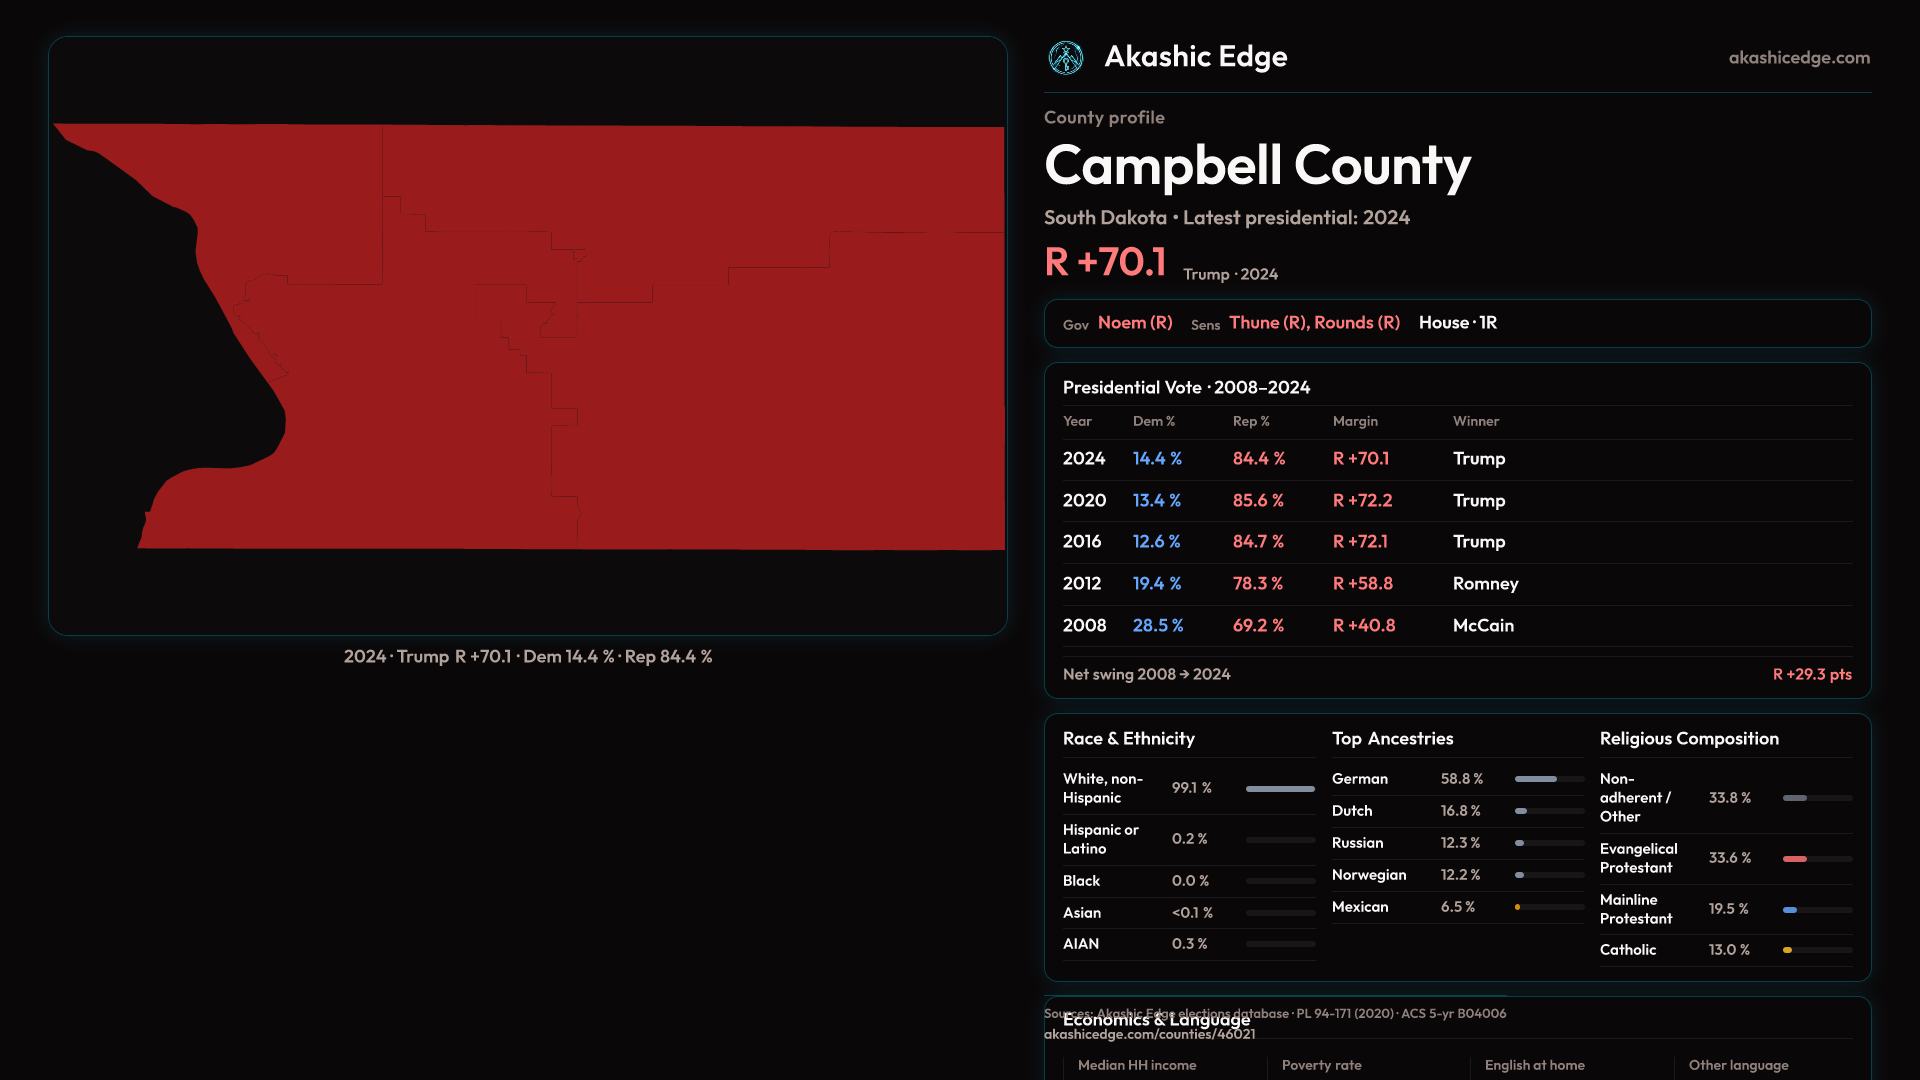The height and width of the screenshot is (1080, 1920).
Task: Click Senators Thune (R), Rounds (R)
Action: (x=1313, y=323)
